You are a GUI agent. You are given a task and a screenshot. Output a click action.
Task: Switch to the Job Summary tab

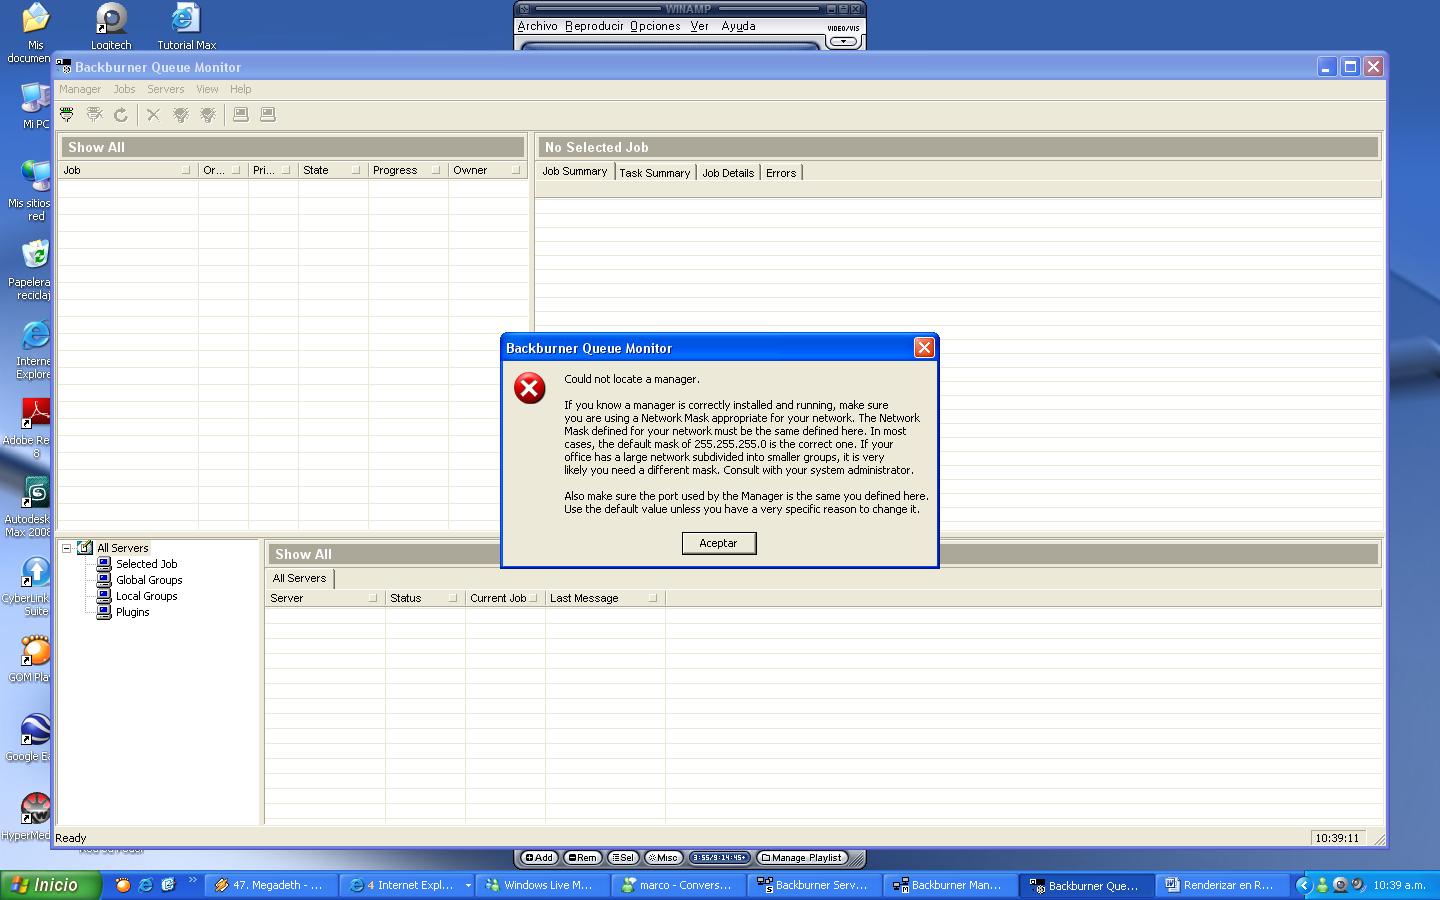(x=575, y=171)
